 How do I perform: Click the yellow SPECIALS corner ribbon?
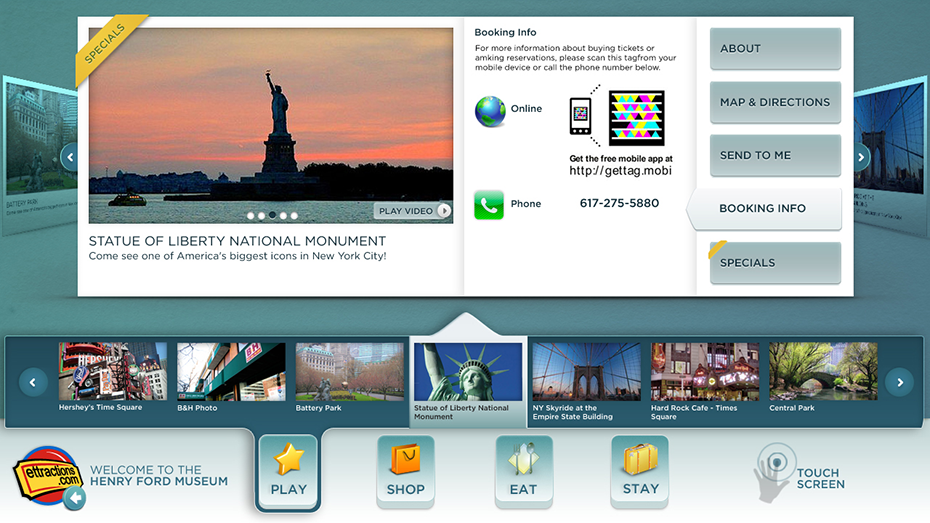[107, 46]
